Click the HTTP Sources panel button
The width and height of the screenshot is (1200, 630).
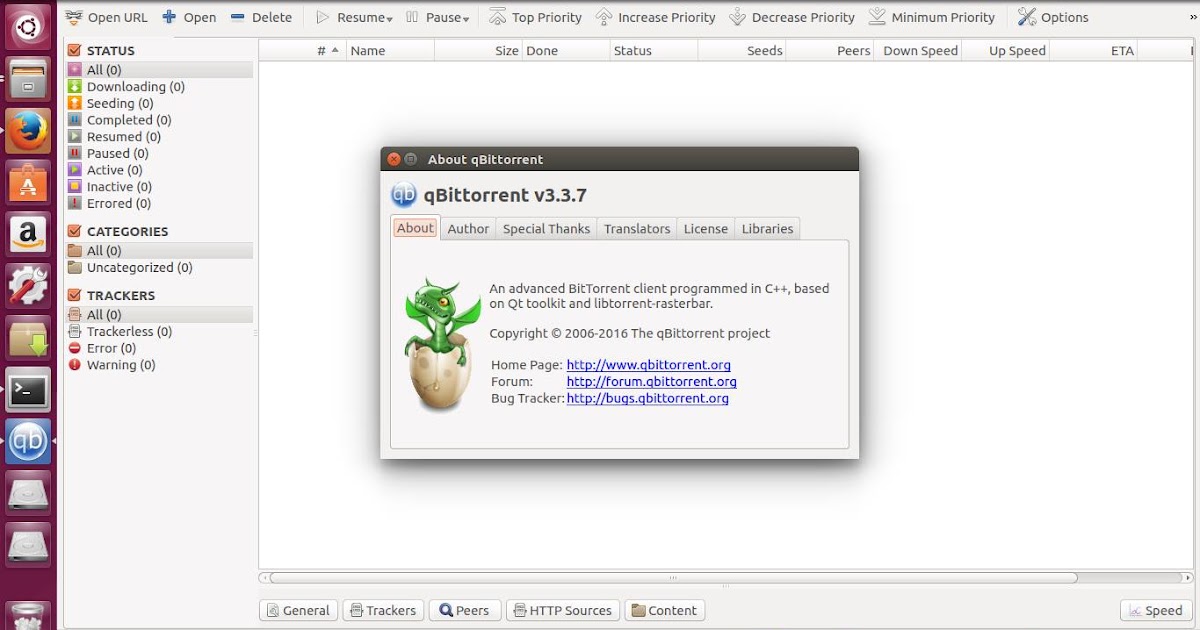click(562, 610)
